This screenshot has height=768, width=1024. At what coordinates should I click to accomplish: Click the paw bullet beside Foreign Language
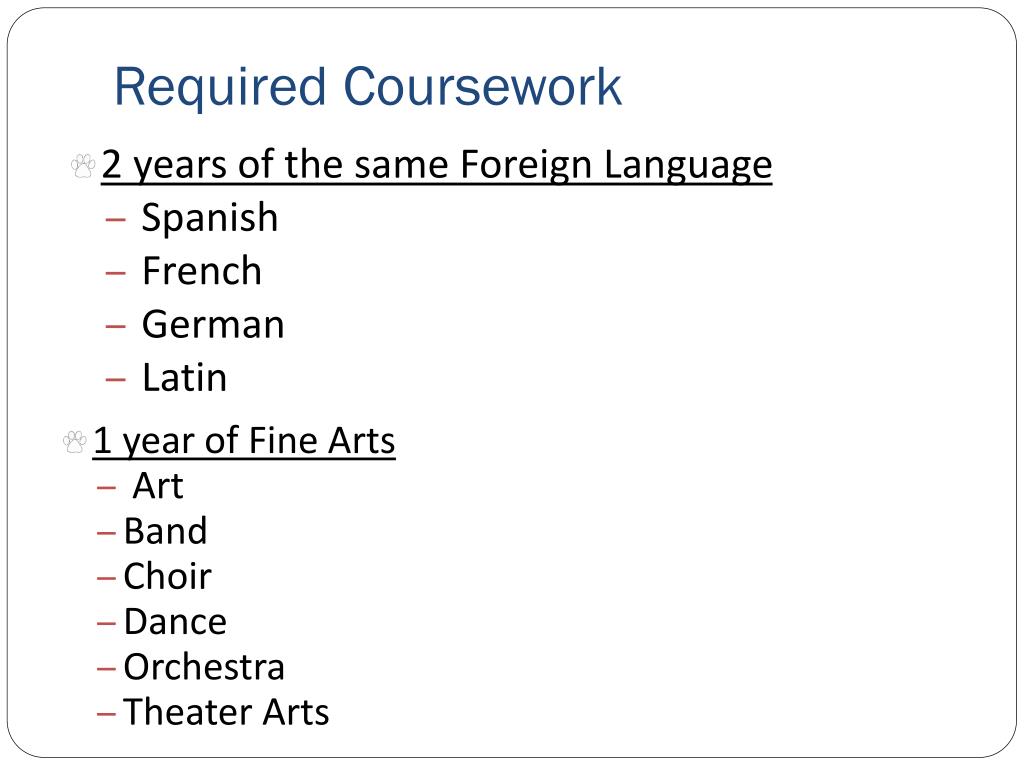click(x=83, y=166)
